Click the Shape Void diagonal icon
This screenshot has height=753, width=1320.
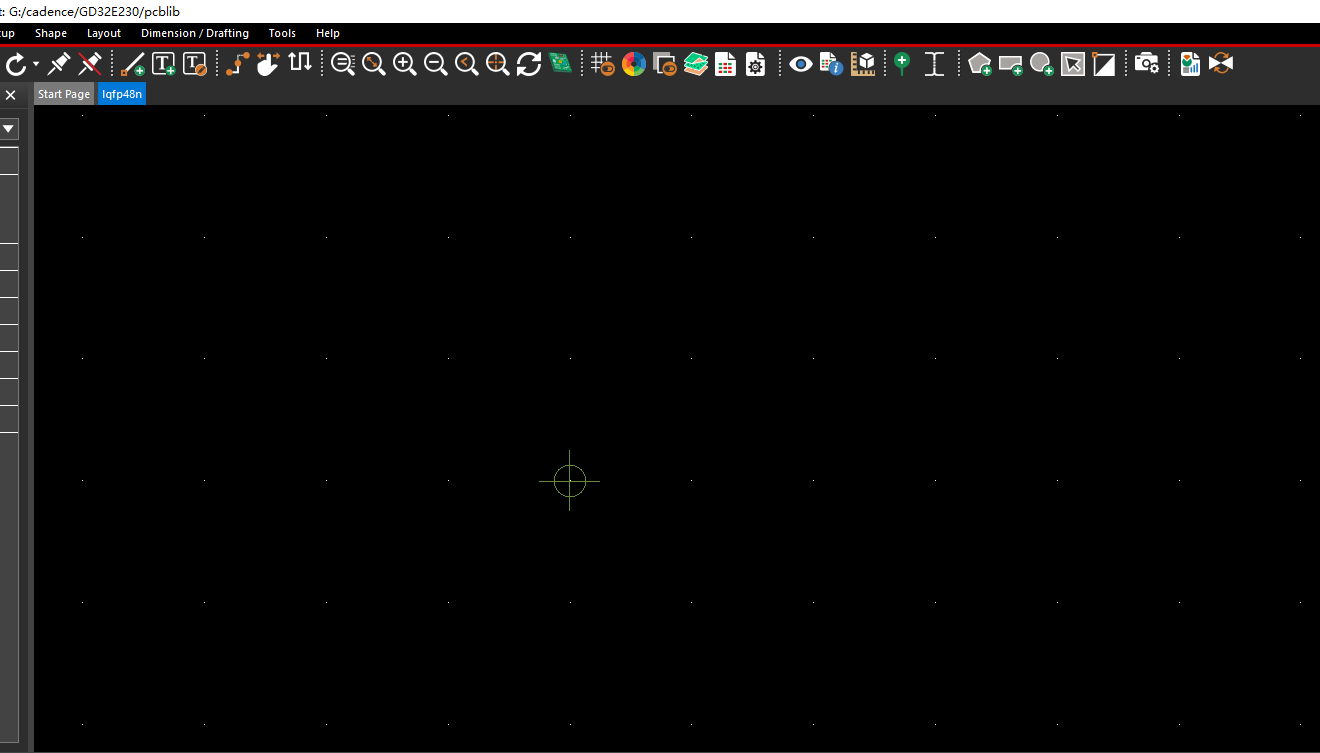coord(1104,64)
